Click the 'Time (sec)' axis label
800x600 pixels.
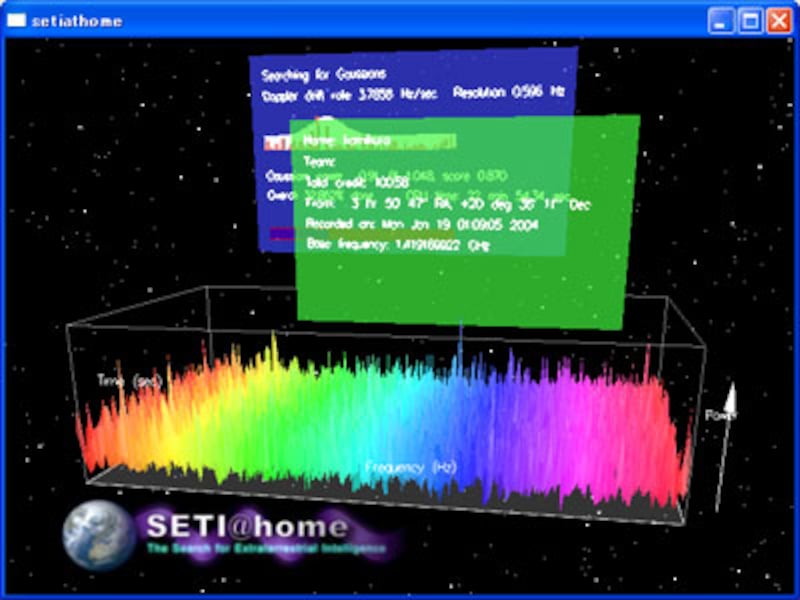point(130,381)
